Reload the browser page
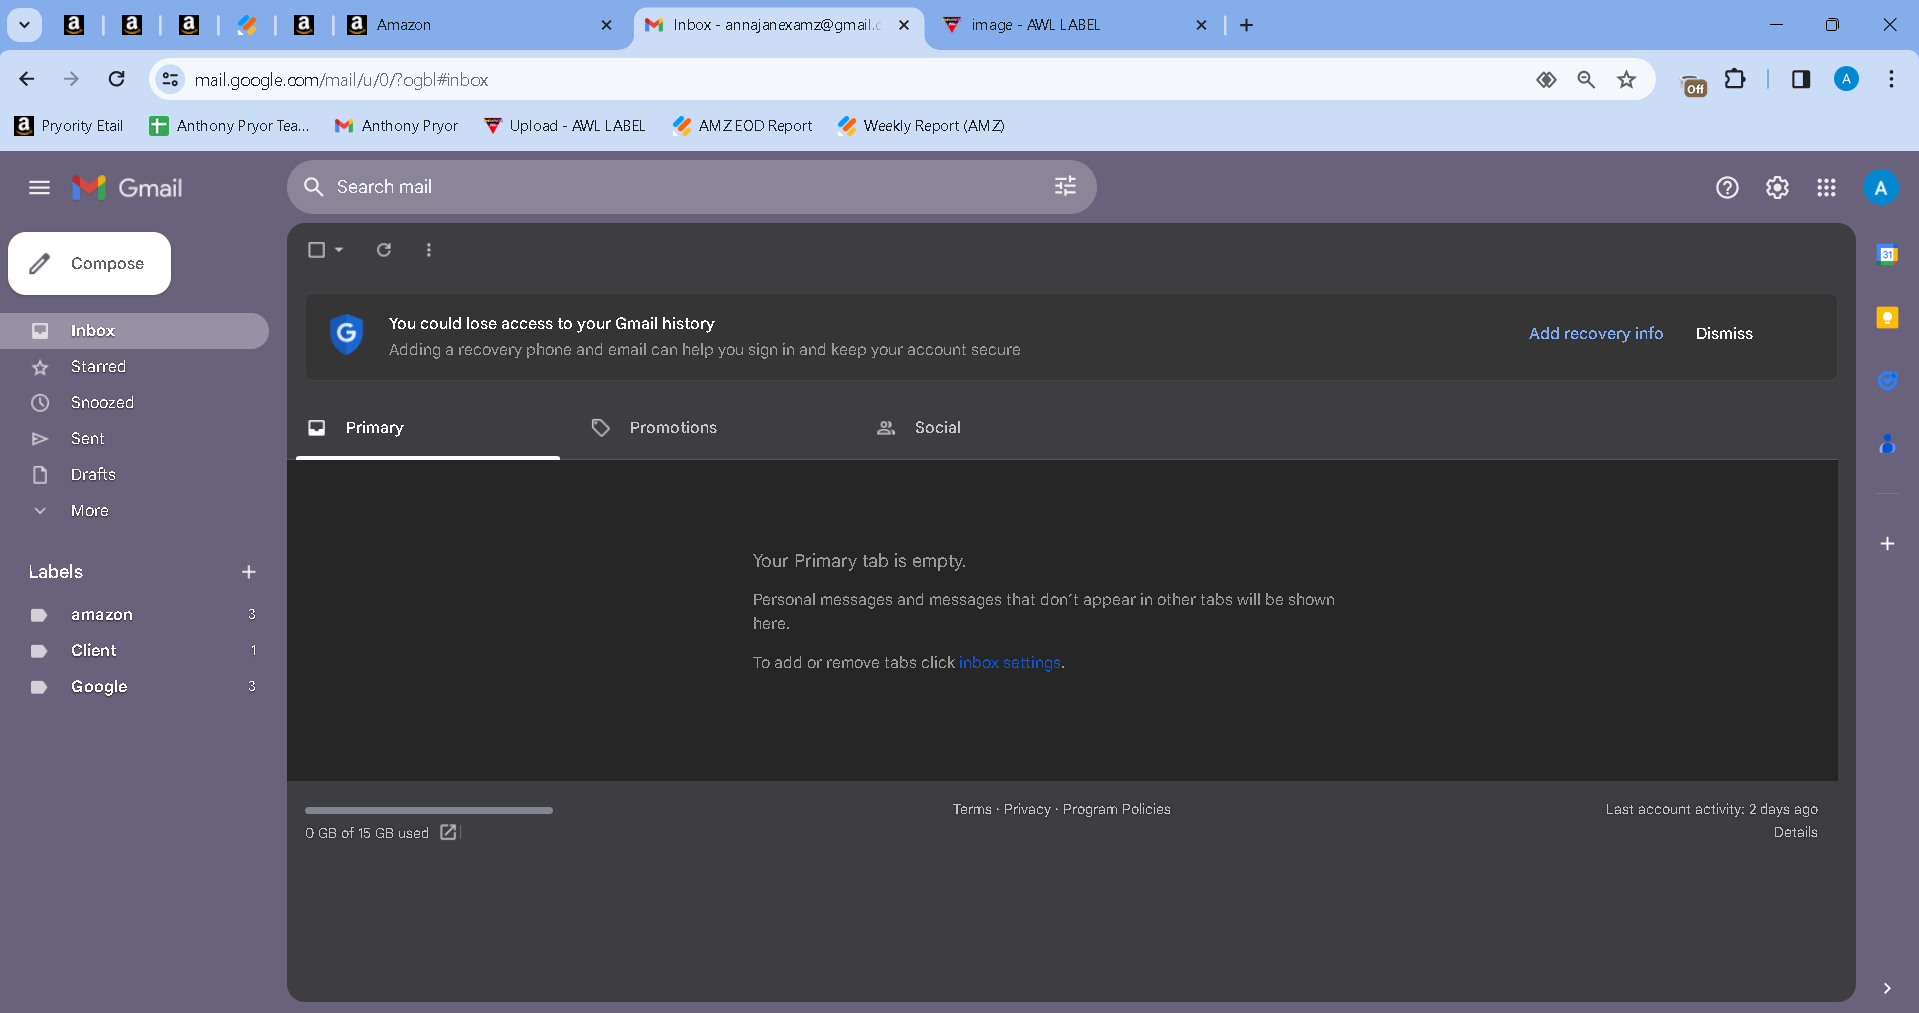The width and height of the screenshot is (1919, 1013). [x=117, y=79]
